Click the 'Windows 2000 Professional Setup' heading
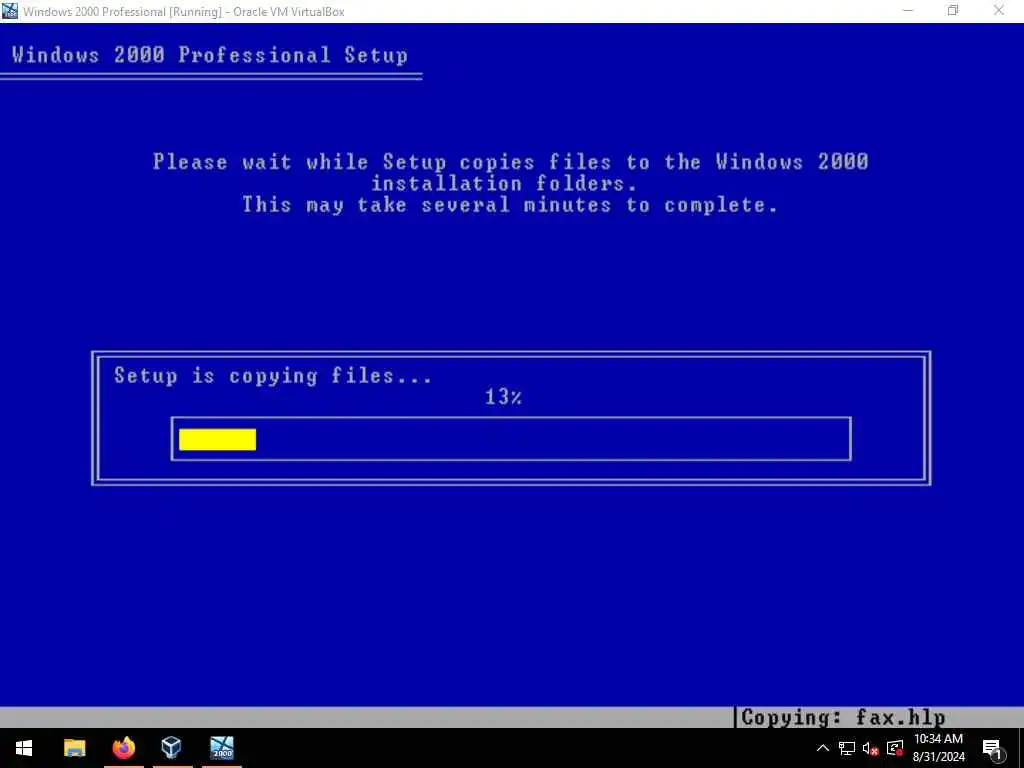1024x768 pixels. (x=210, y=55)
